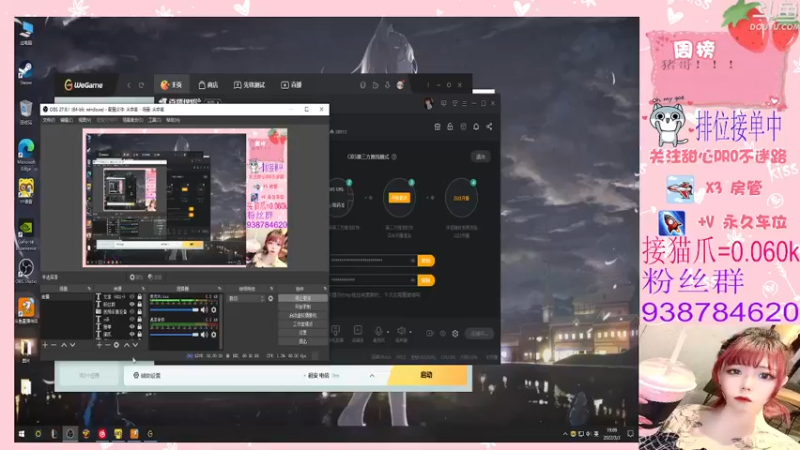The image size is (800, 450).
Task: Click the help question mark beside OBS mode title
Action: pos(394,157)
